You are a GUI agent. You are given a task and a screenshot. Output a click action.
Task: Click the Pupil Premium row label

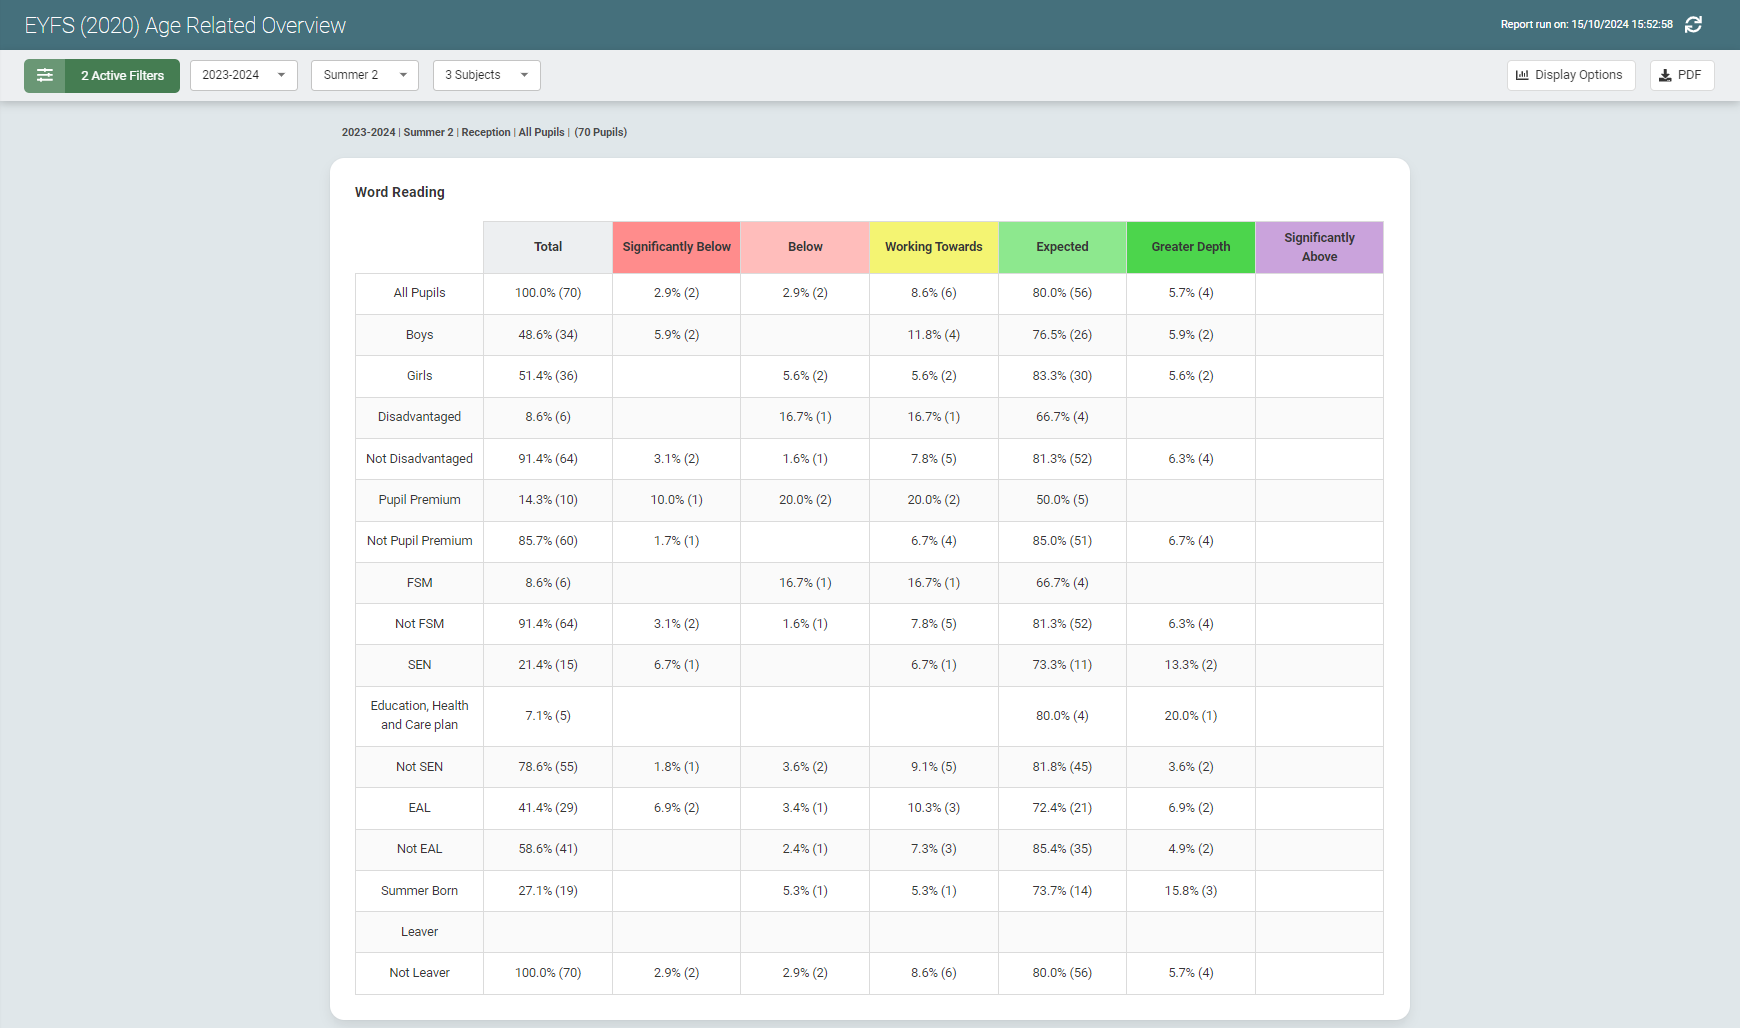pyautogui.click(x=419, y=499)
